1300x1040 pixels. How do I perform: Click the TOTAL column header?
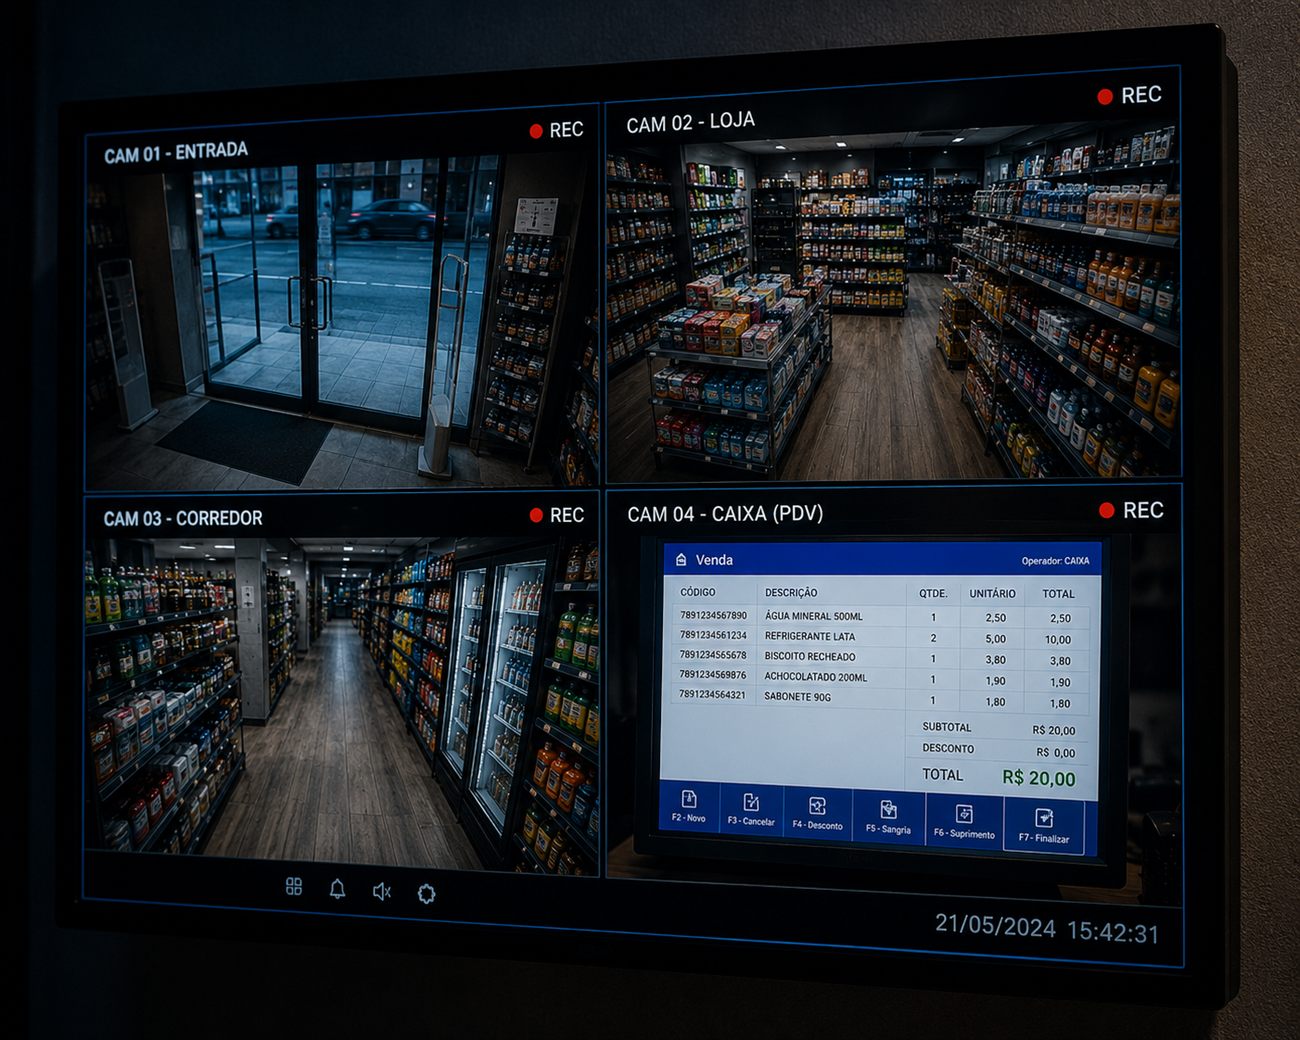coord(1058,594)
